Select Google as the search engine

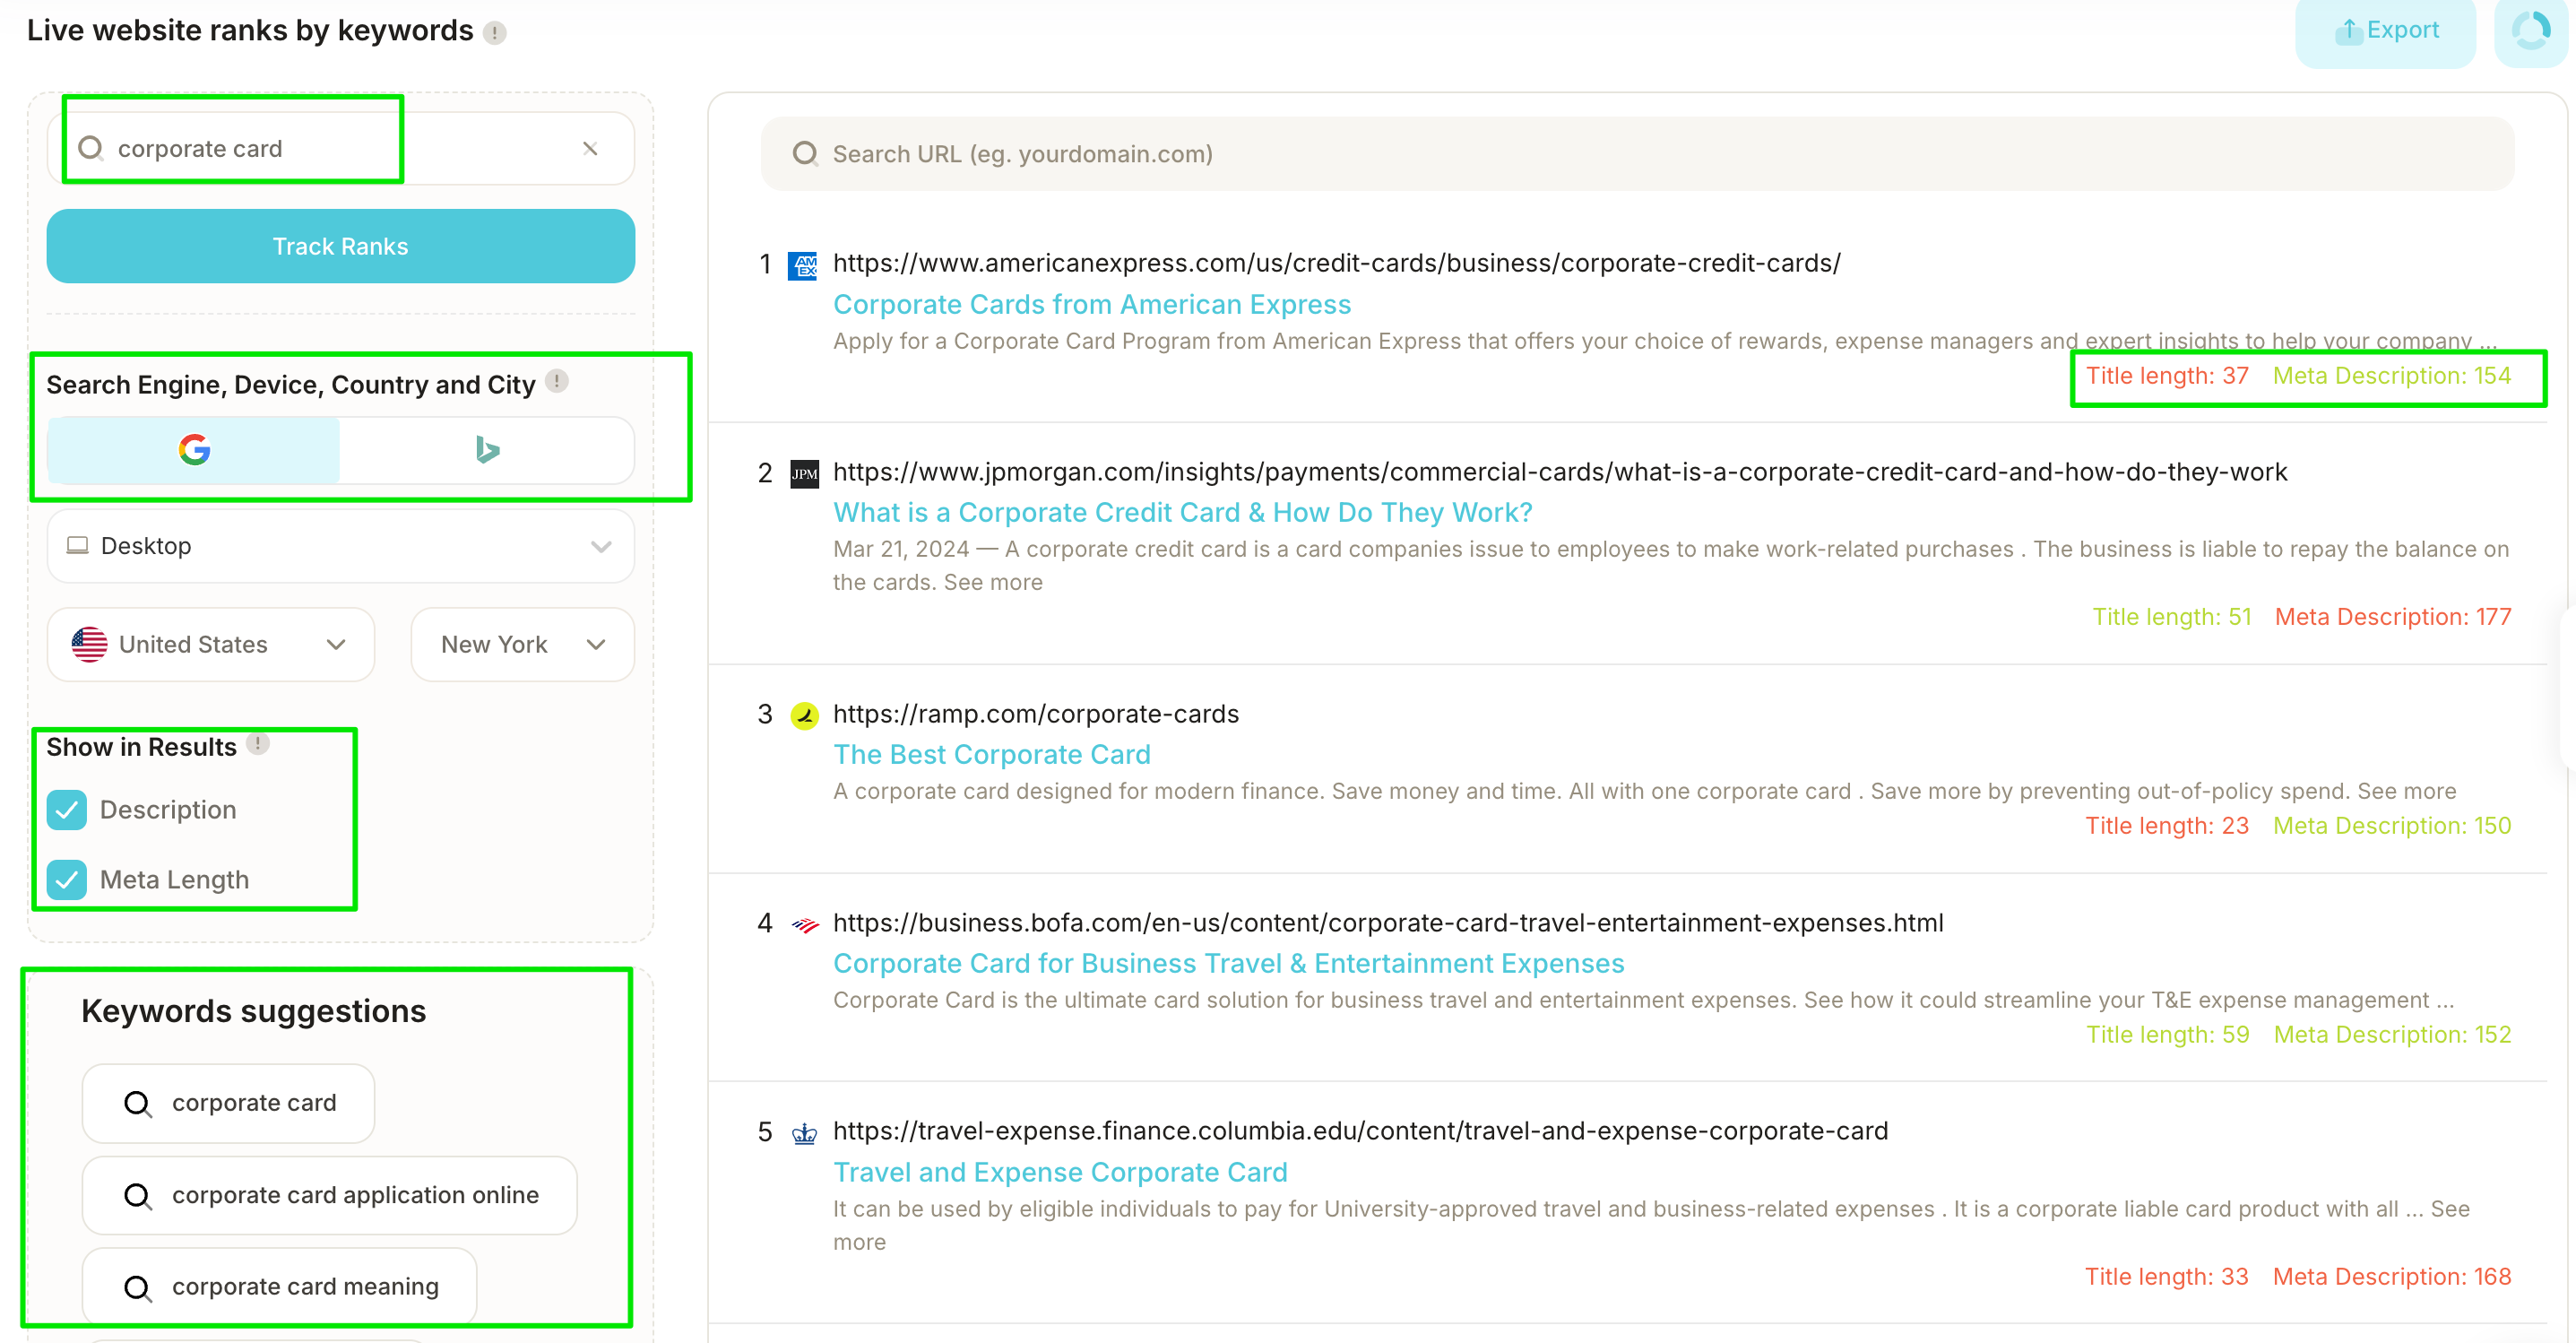(x=194, y=450)
